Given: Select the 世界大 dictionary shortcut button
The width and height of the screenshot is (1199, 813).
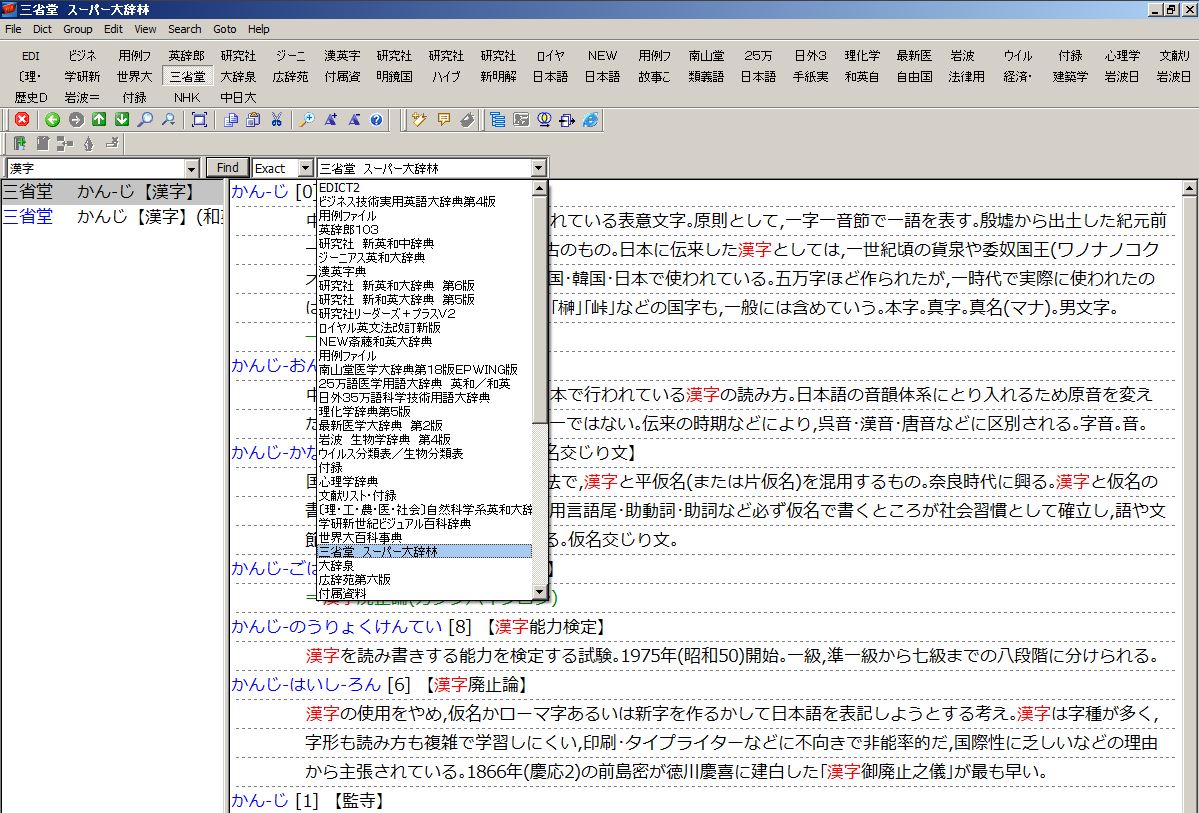Looking at the screenshot, I should [x=135, y=76].
